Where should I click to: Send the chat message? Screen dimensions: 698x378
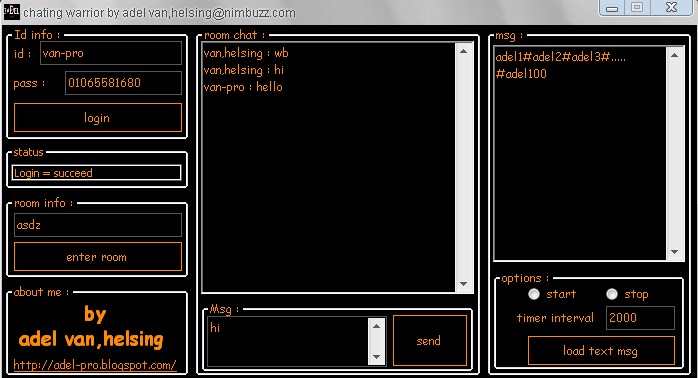click(x=430, y=341)
